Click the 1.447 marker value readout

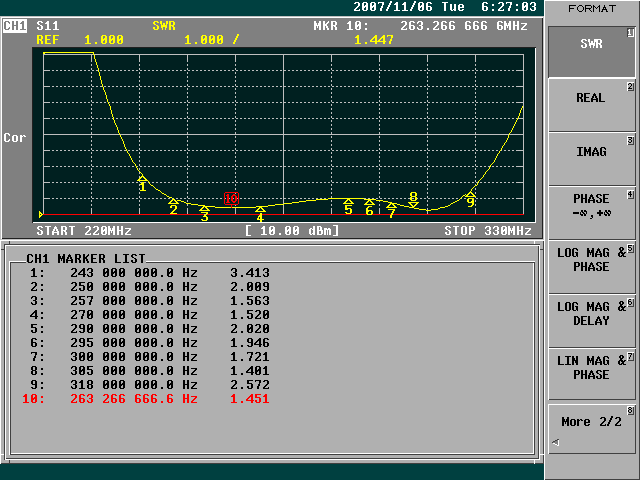374,40
